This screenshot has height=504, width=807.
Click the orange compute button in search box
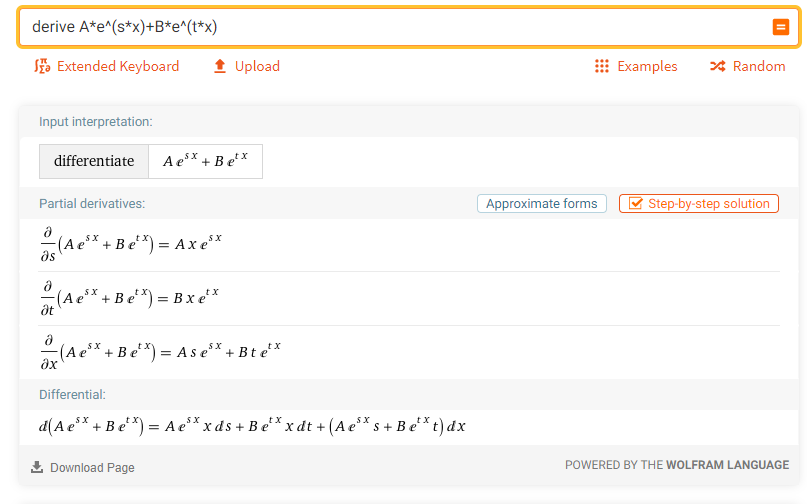click(x=781, y=27)
